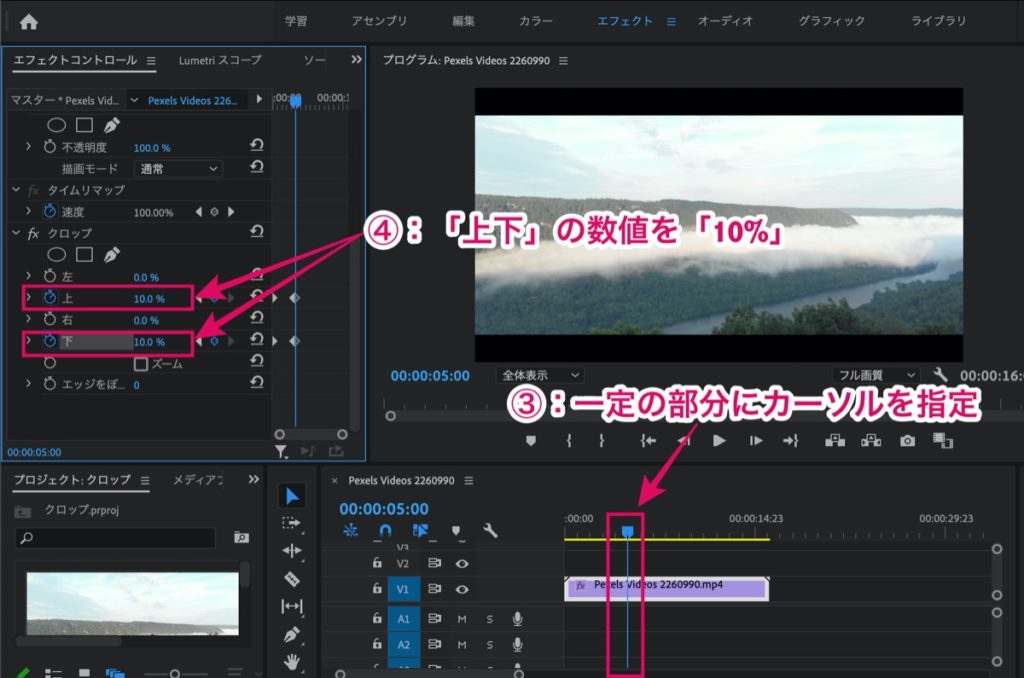Image resolution: width=1024 pixels, height=678 pixels.
Task: Open new bin icon in project panel
Action: pos(241,537)
